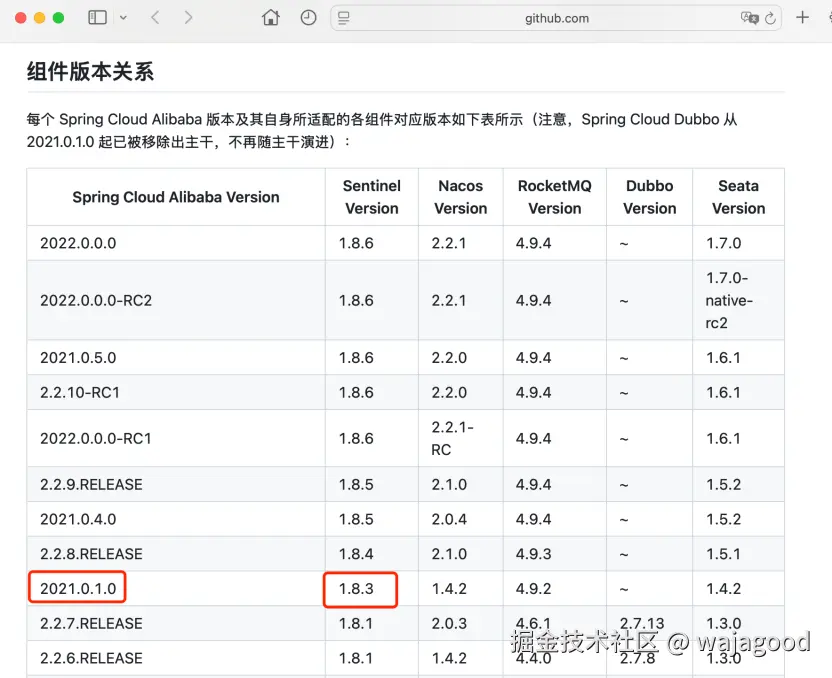Go forward with the forward arrow
832x678 pixels.
(188, 18)
